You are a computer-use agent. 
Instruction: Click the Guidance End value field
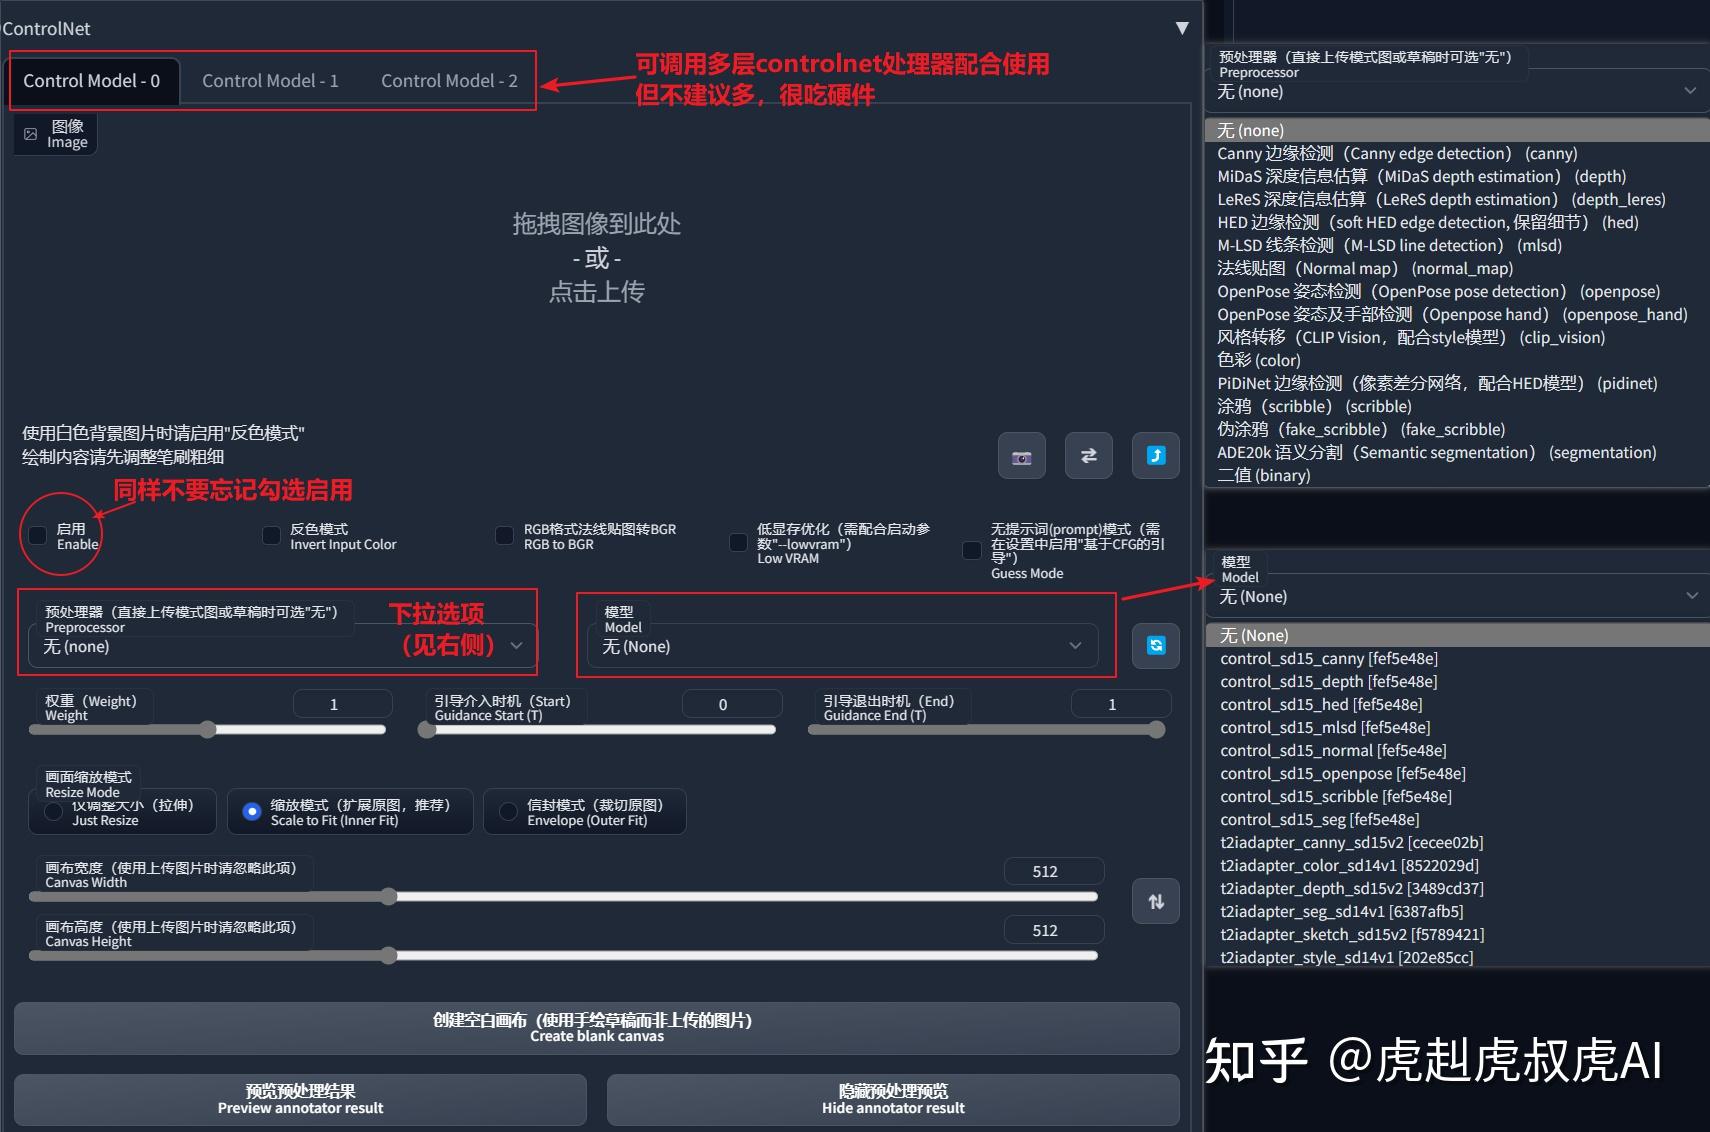coord(1120,704)
